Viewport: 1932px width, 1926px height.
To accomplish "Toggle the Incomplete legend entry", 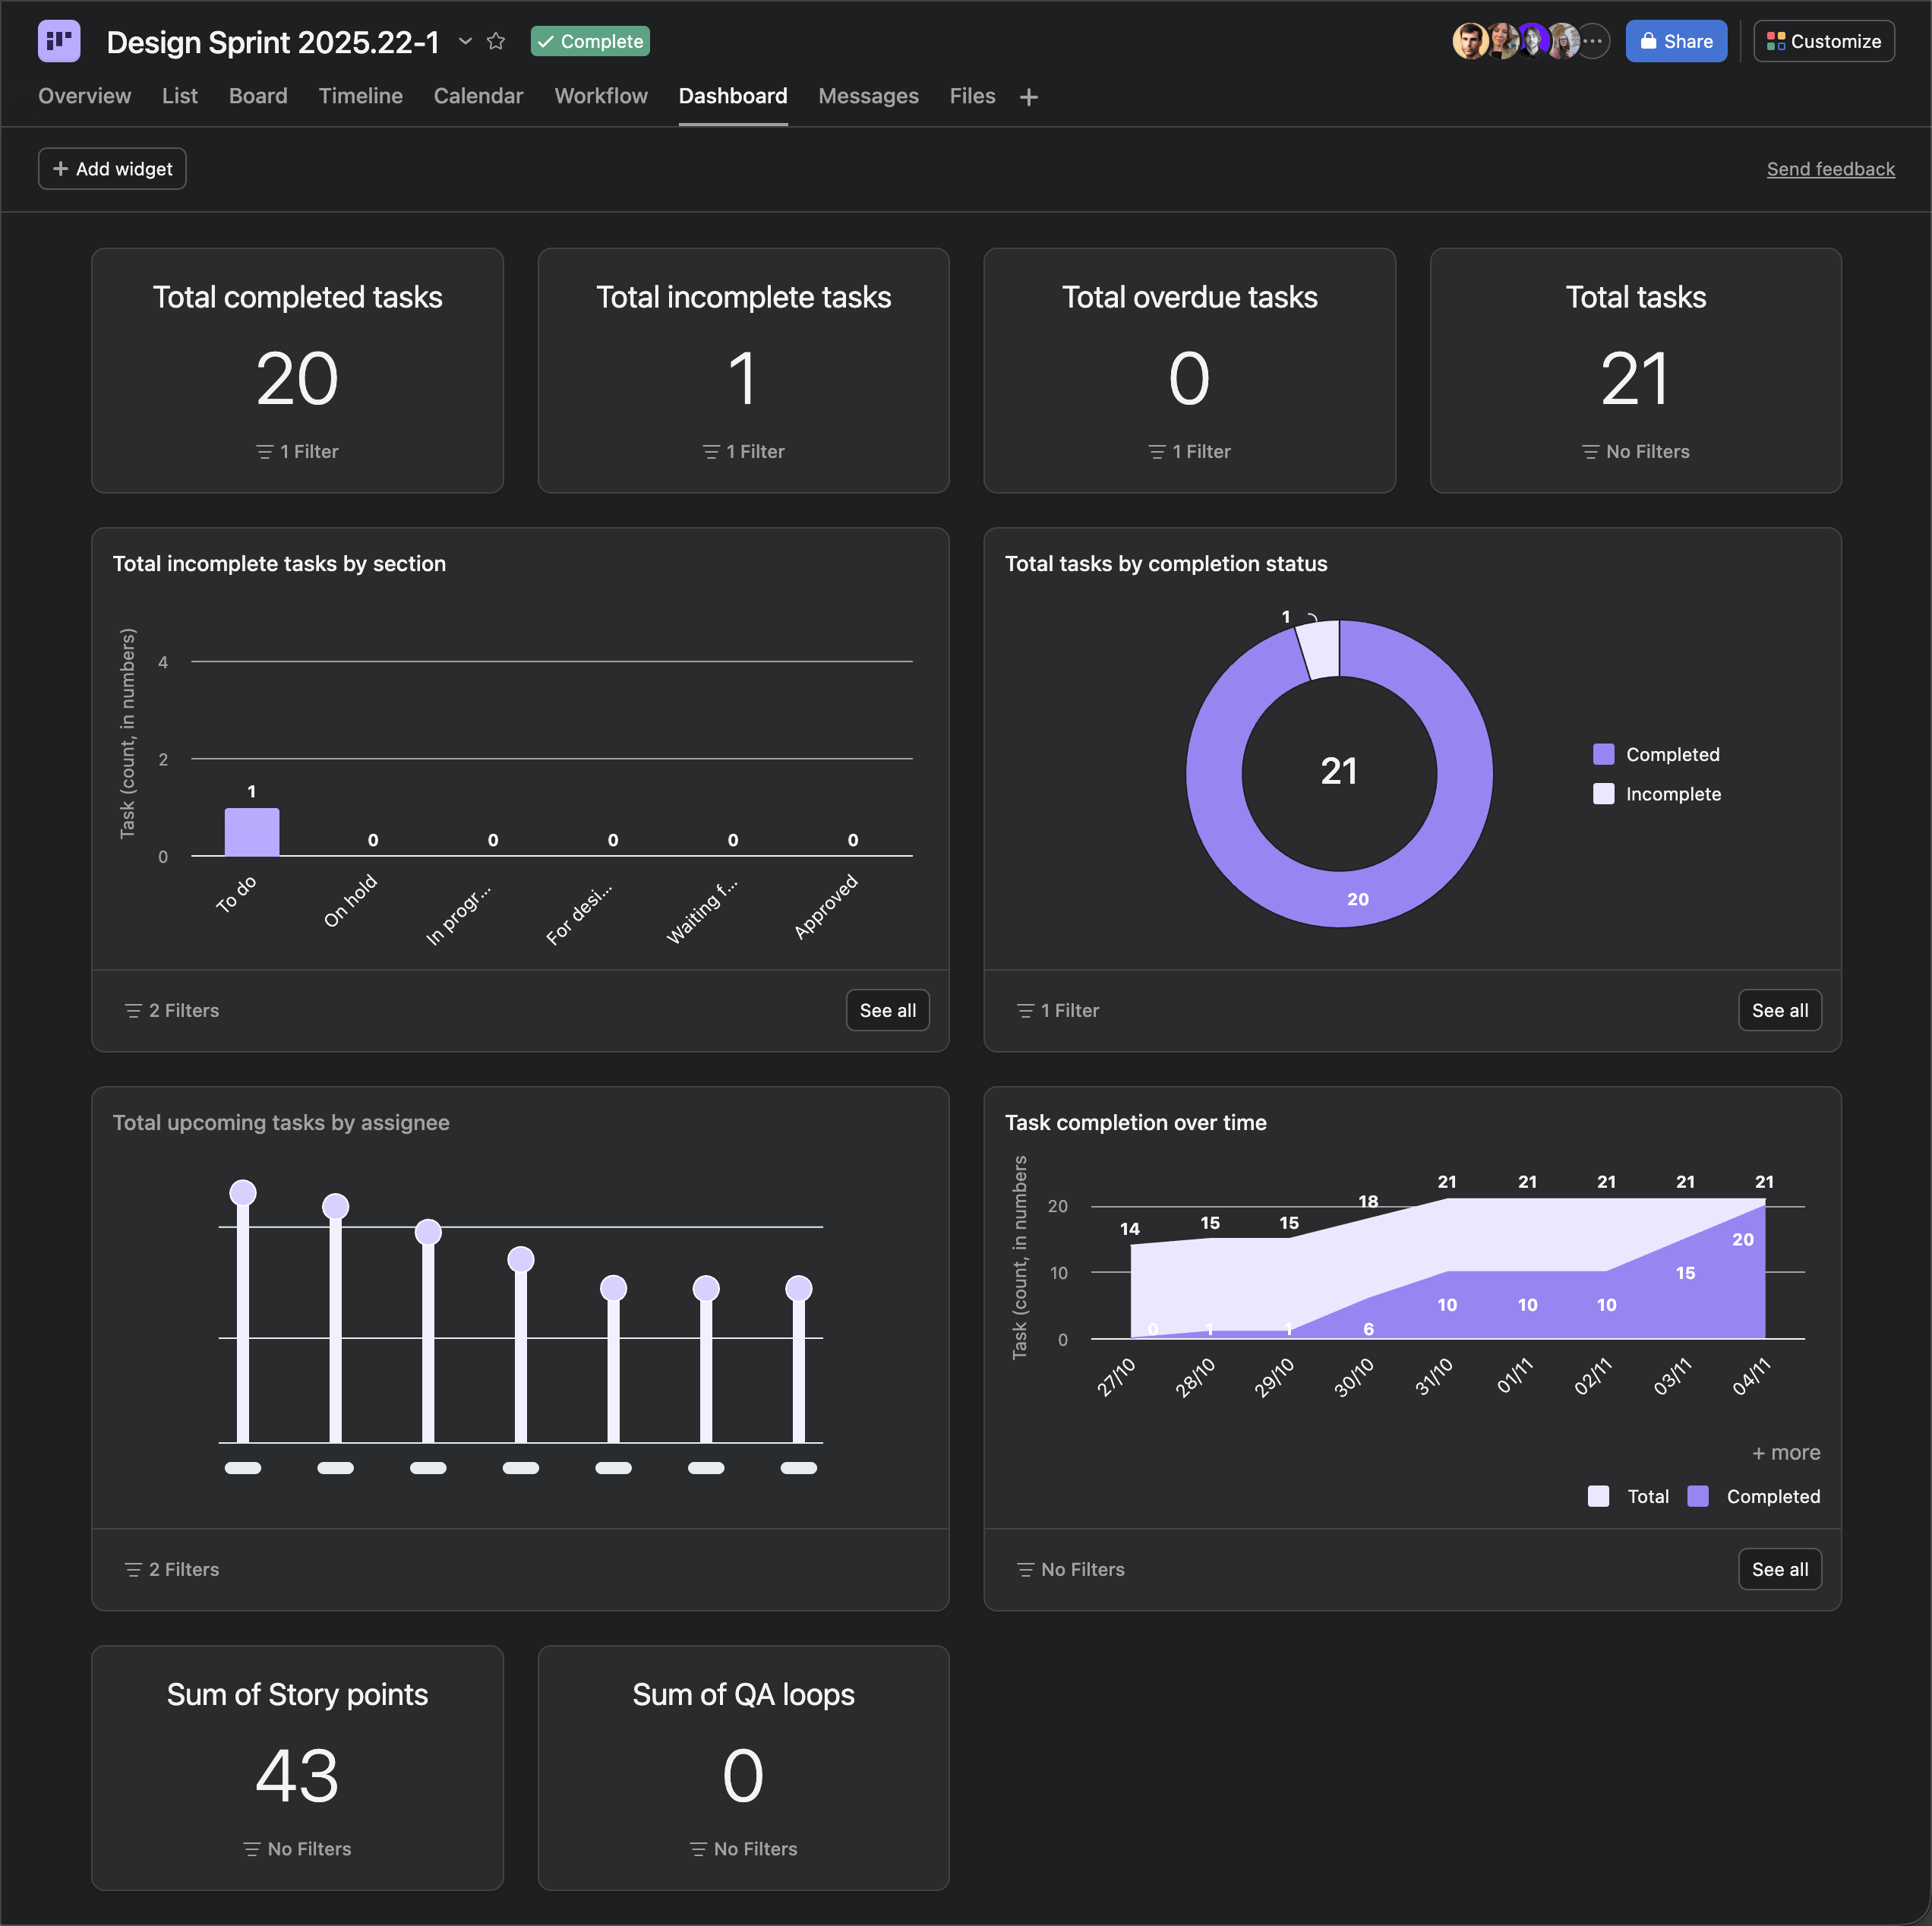I will point(1657,794).
